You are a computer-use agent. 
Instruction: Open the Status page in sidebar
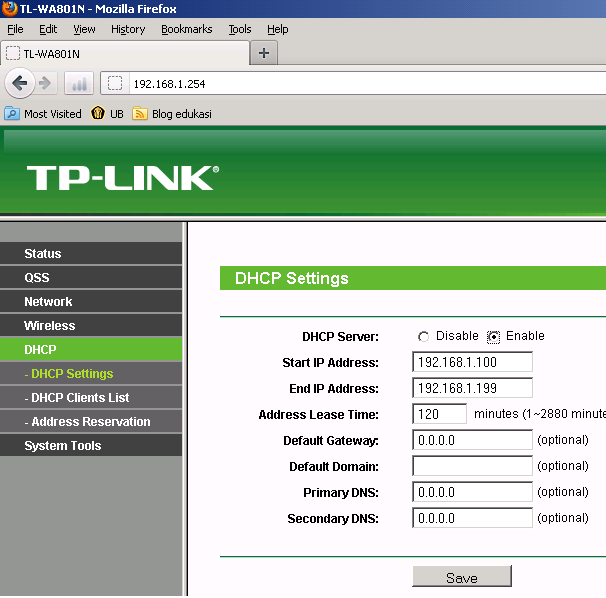pyautogui.click(x=91, y=254)
